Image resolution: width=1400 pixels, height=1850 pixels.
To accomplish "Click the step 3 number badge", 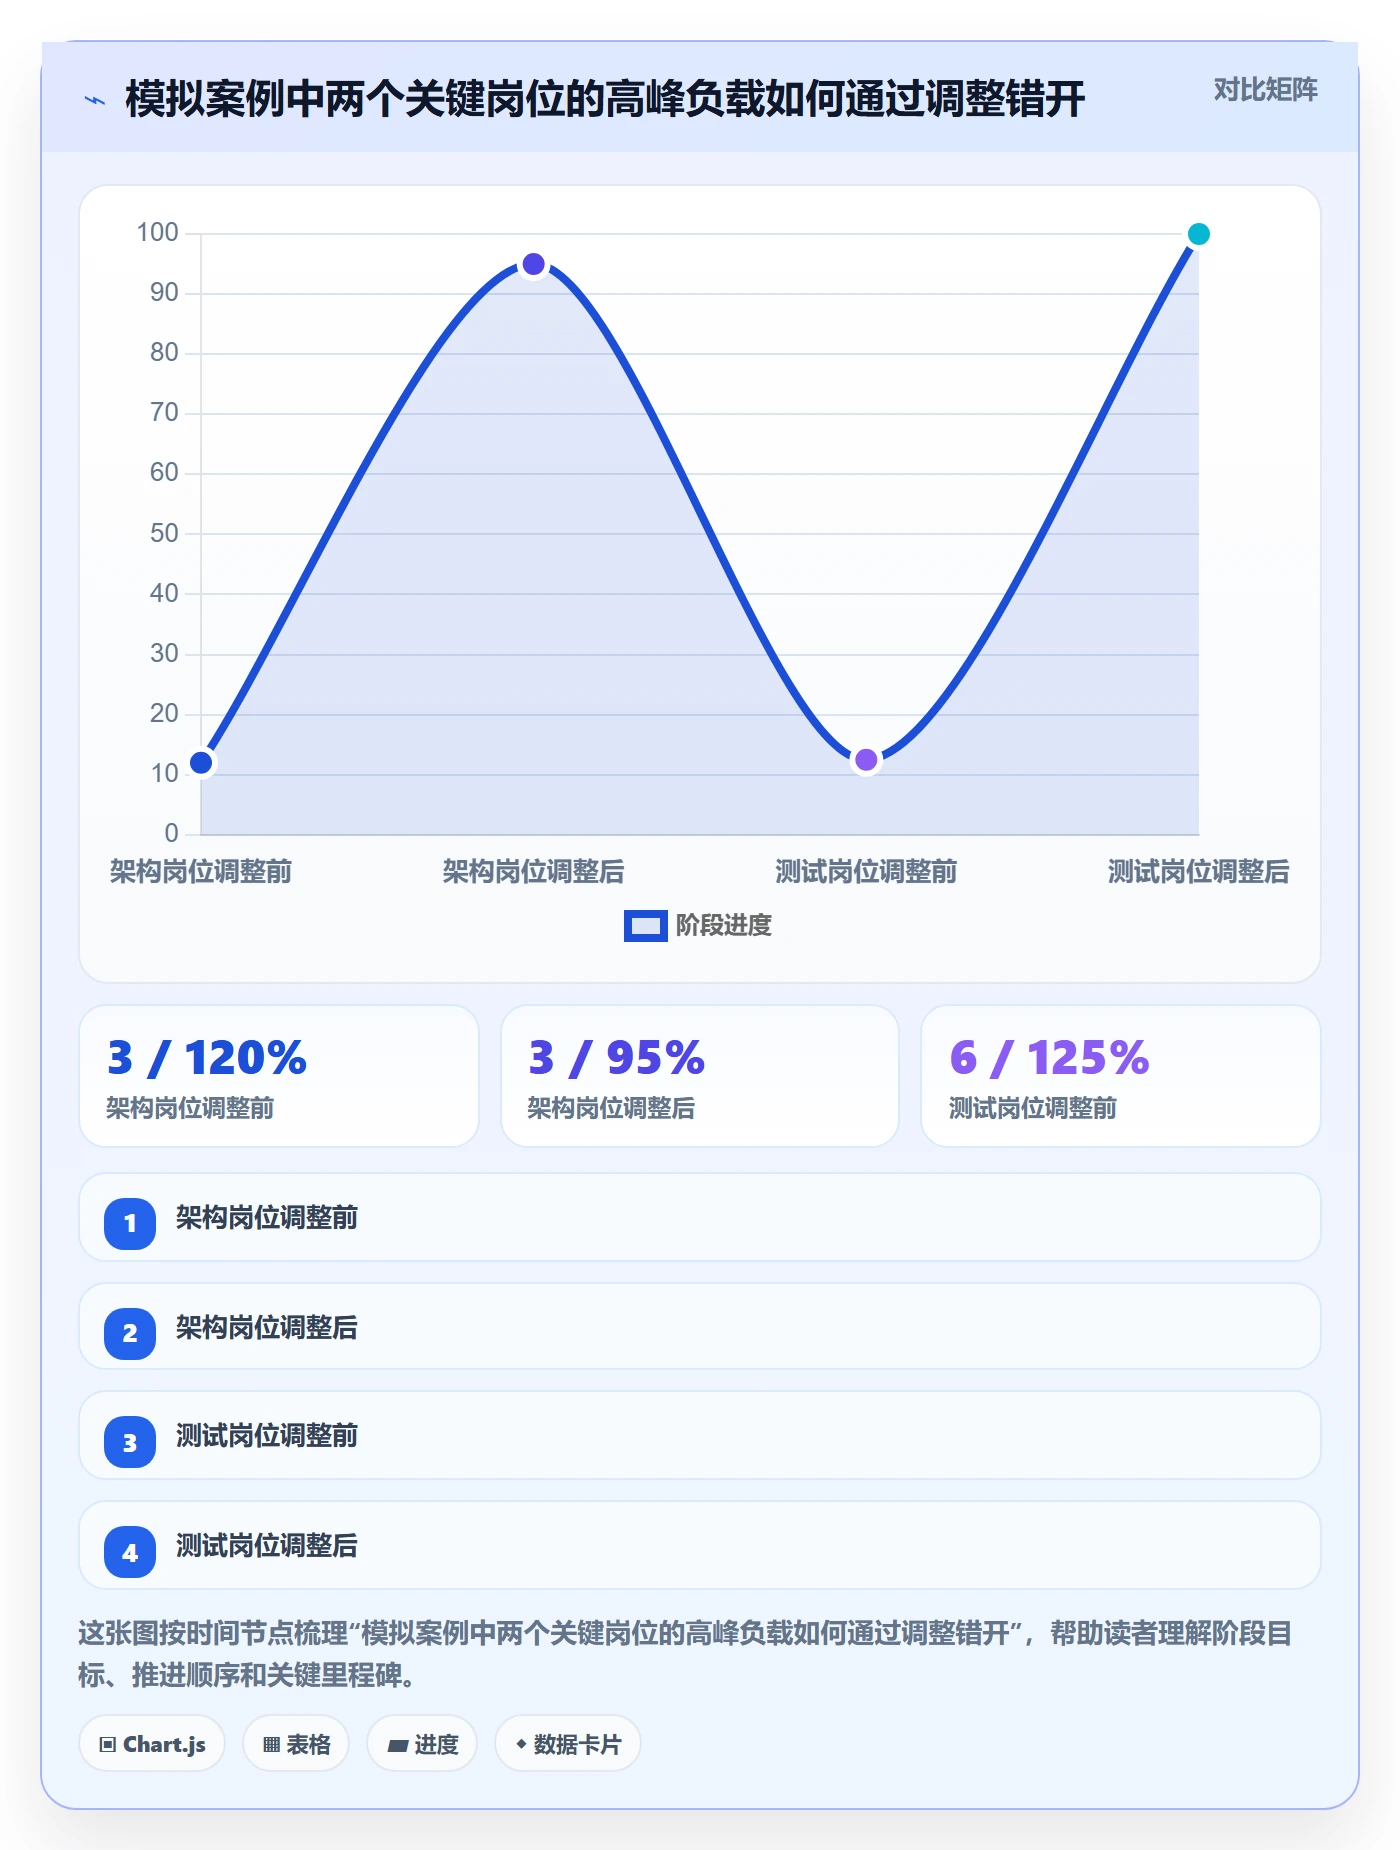I will click(x=130, y=1442).
